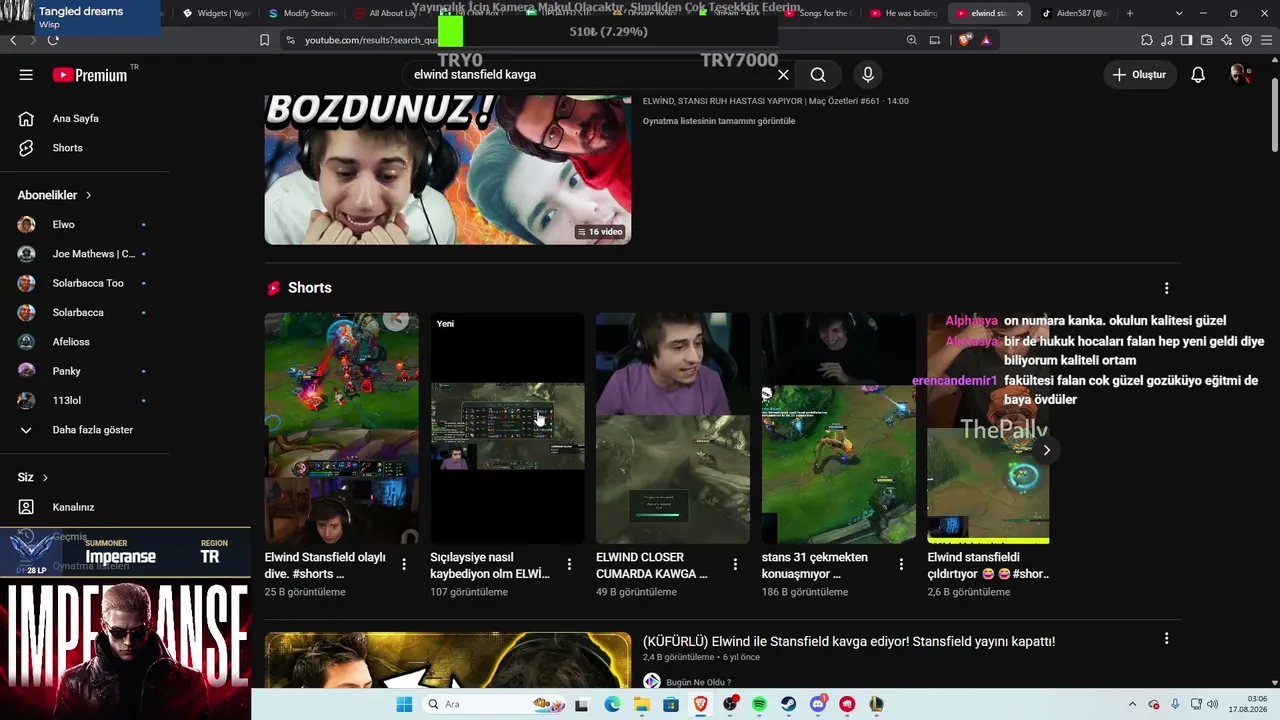Screen dimensions: 1280x720
Task: Open Shorts shelf options menu
Action: 1166,288
